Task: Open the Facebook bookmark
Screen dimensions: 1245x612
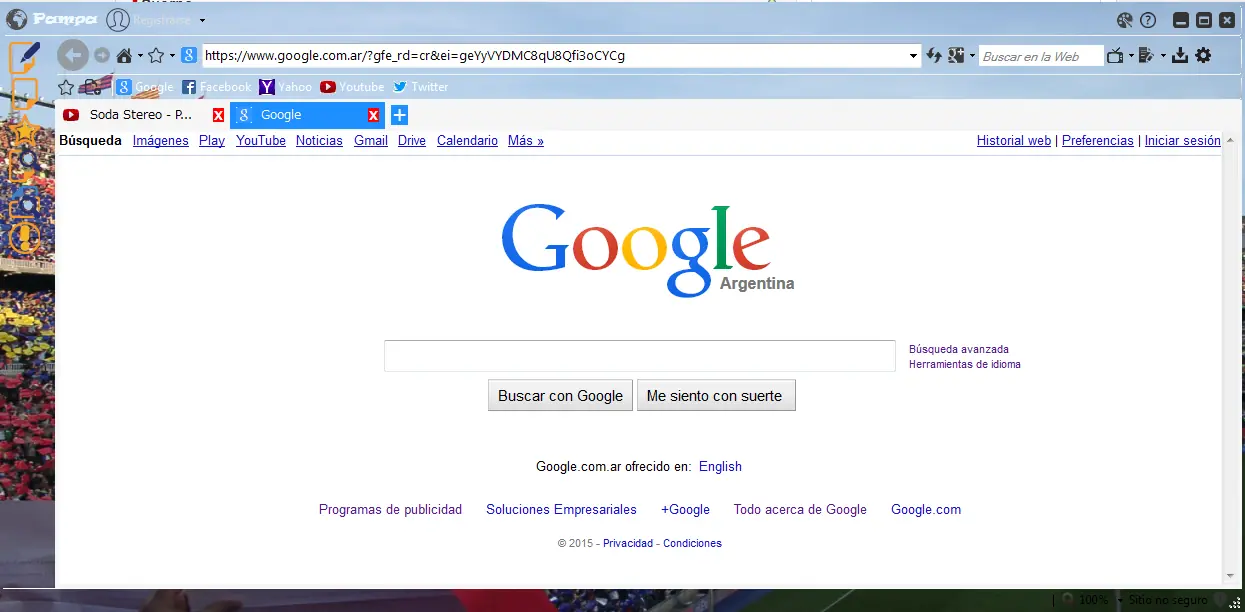Action: 217,87
